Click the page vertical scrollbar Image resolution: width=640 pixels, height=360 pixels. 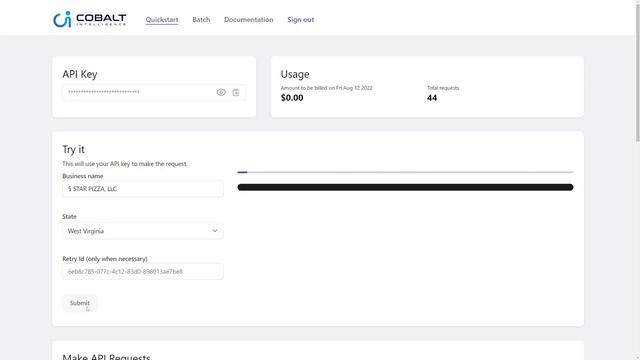tap(637, 71)
